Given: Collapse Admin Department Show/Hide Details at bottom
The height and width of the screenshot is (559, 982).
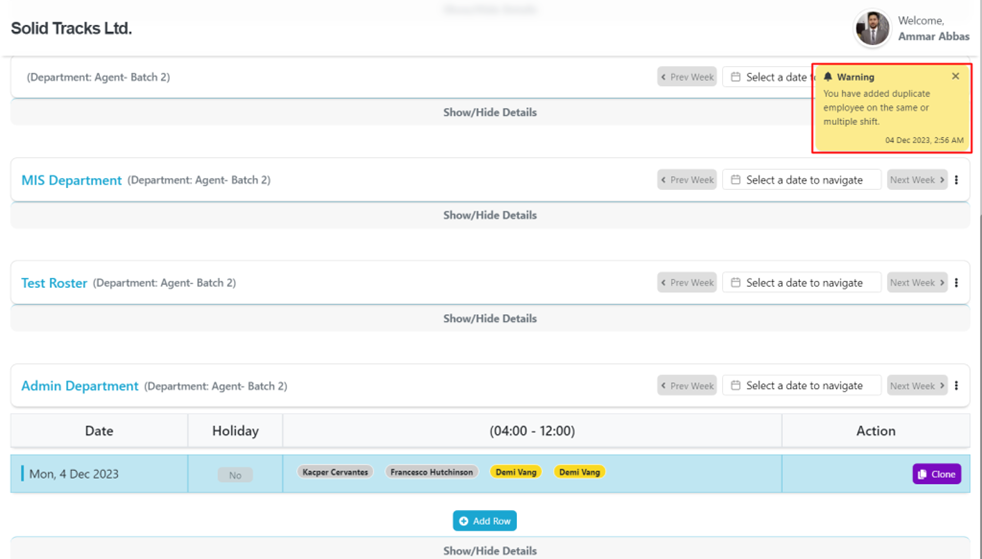Looking at the screenshot, I should coord(490,550).
